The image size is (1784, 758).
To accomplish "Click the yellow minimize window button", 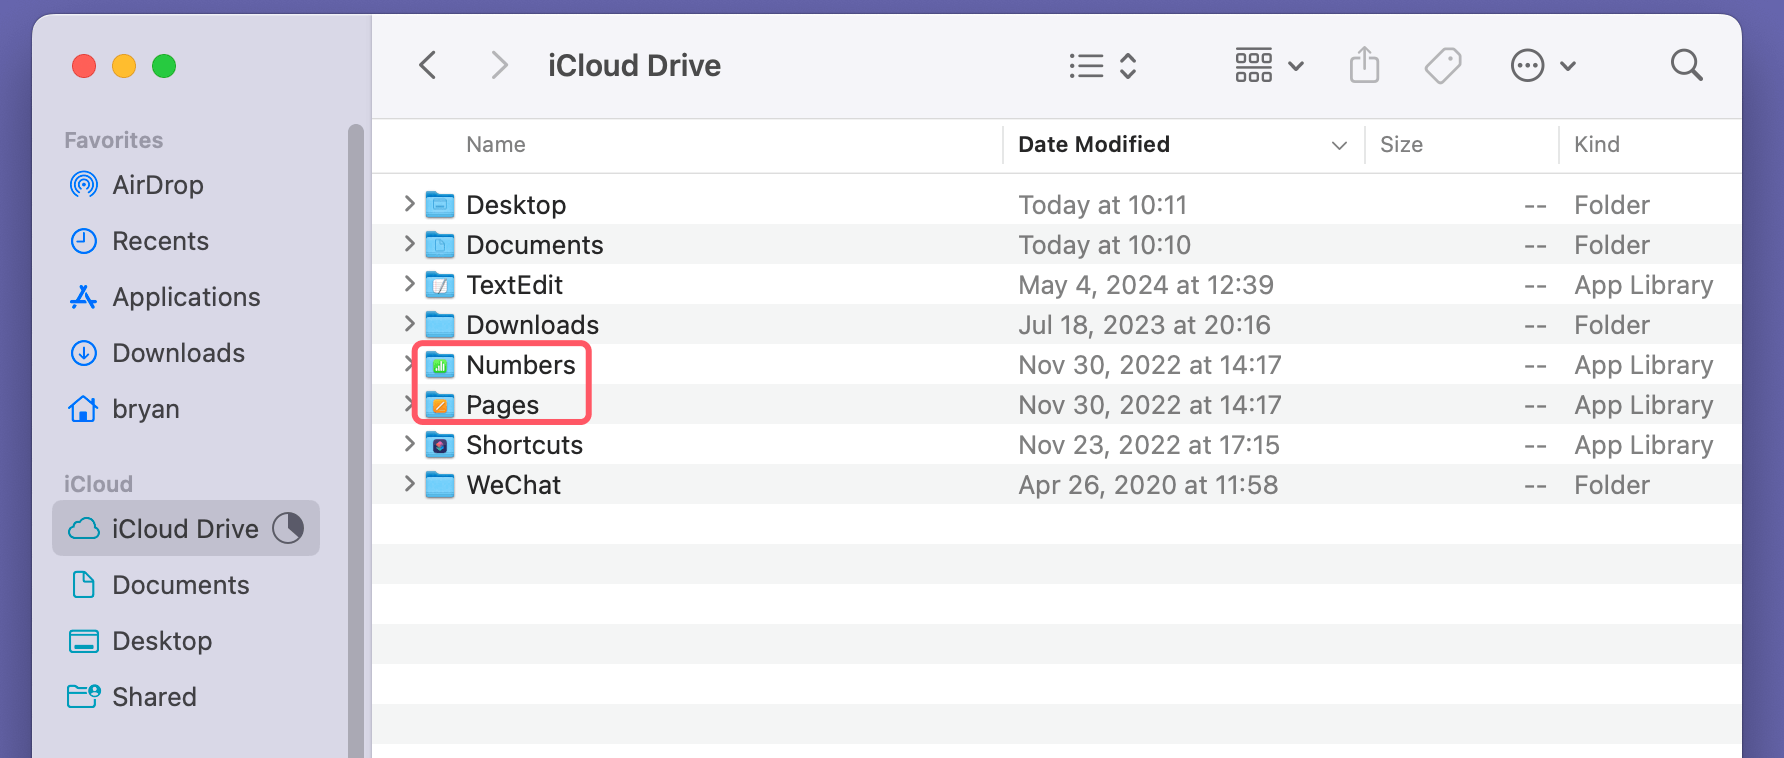I will click(124, 66).
